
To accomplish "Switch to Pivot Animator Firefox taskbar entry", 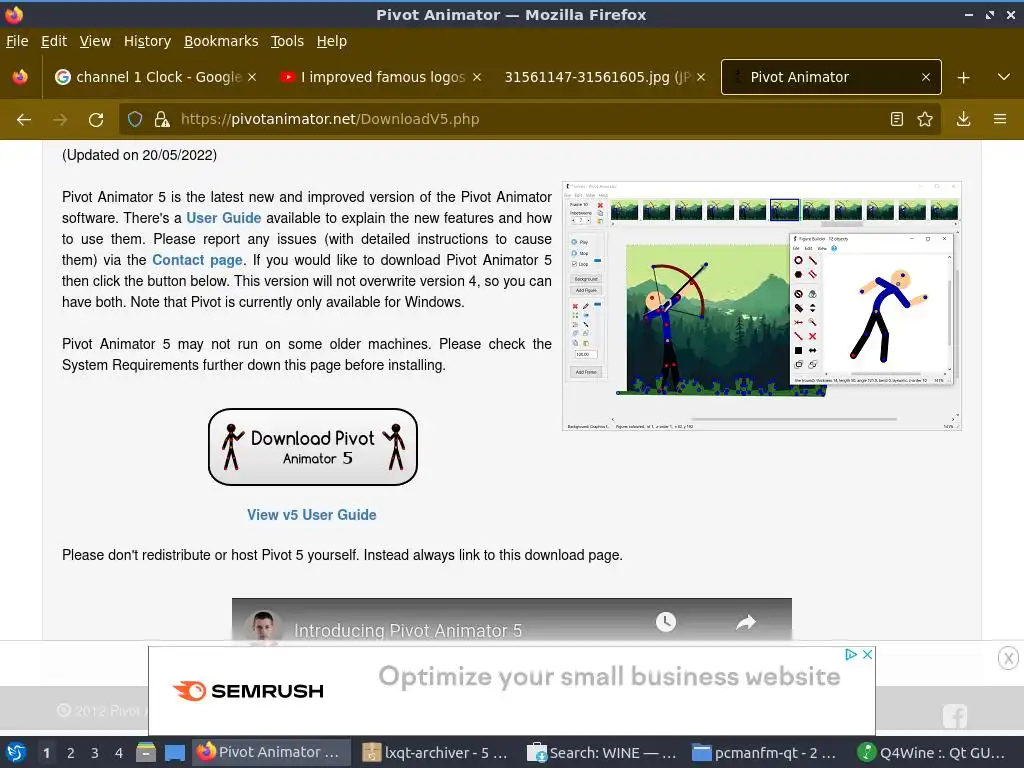I will click(271, 753).
